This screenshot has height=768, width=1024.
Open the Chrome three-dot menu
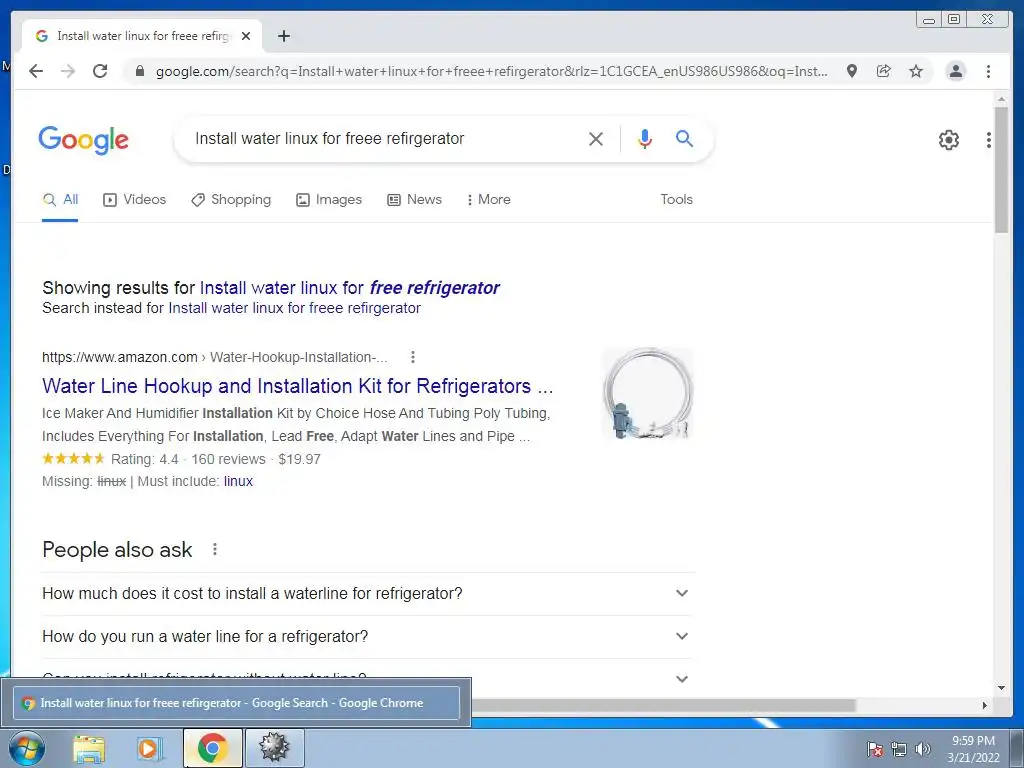988,71
